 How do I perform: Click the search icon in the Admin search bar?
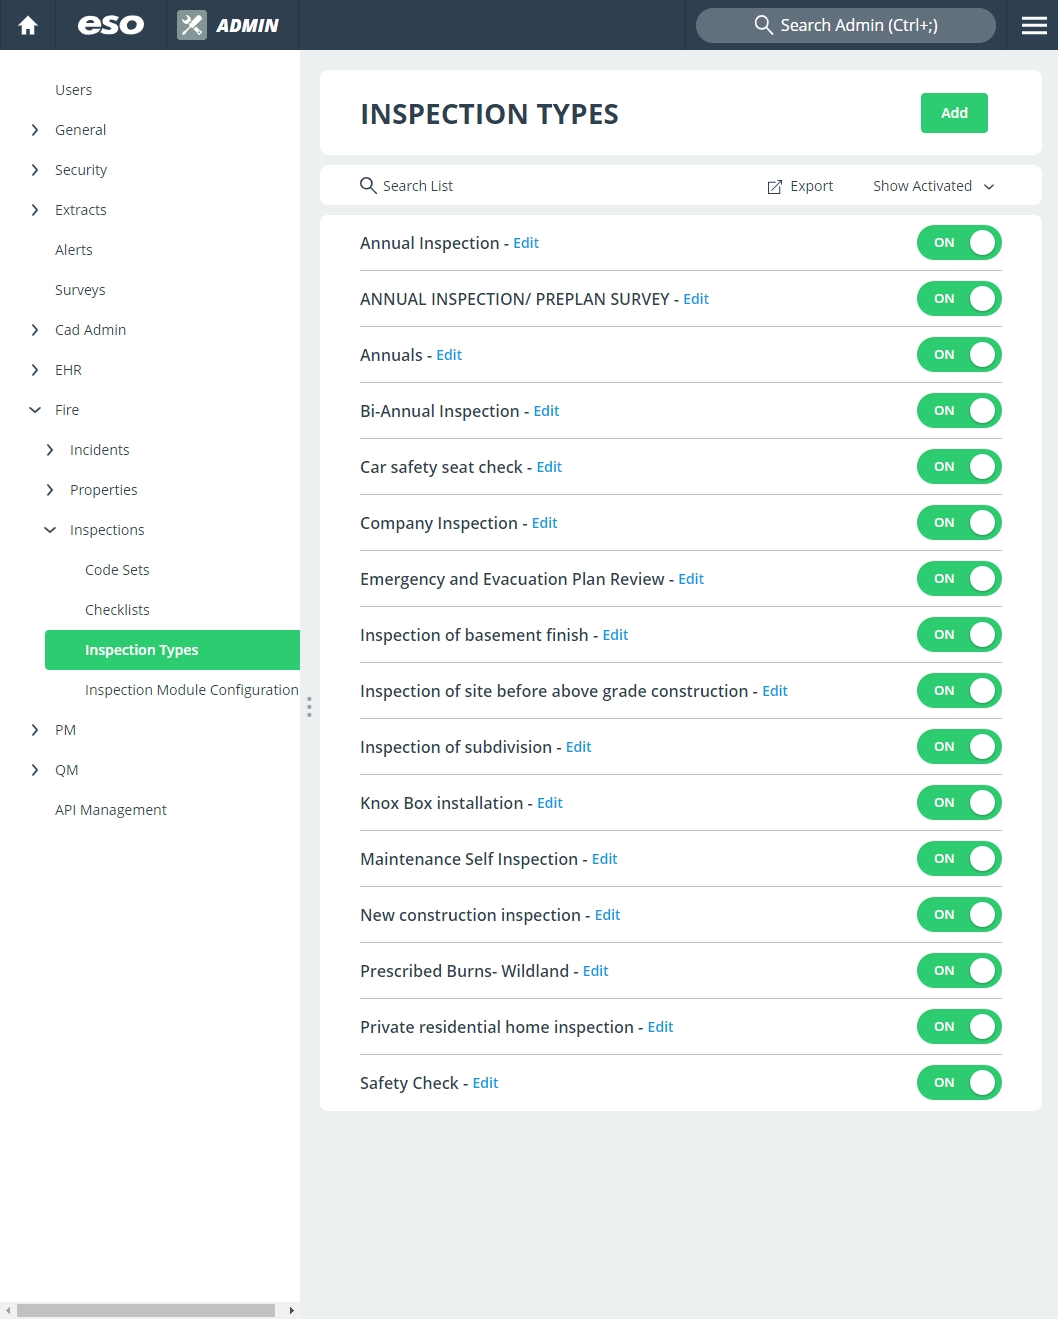coord(763,25)
